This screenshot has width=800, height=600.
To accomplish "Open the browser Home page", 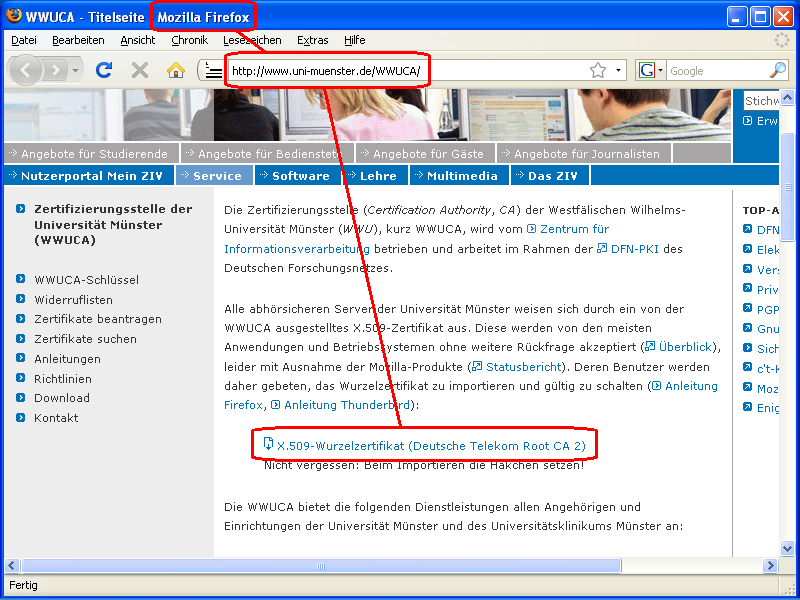I will pyautogui.click(x=173, y=71).
